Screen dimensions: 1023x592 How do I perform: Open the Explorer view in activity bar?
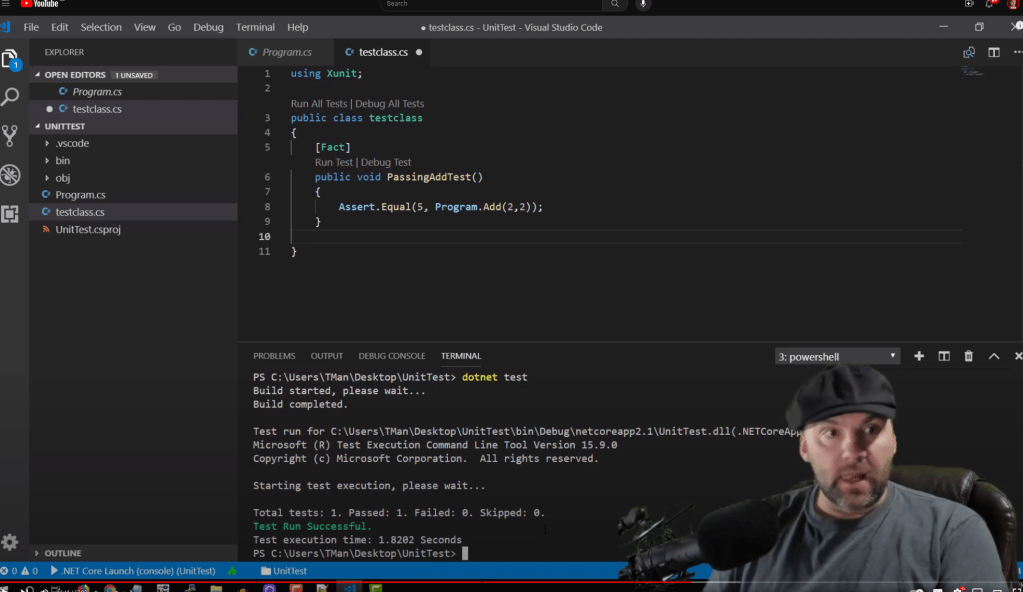10,59
